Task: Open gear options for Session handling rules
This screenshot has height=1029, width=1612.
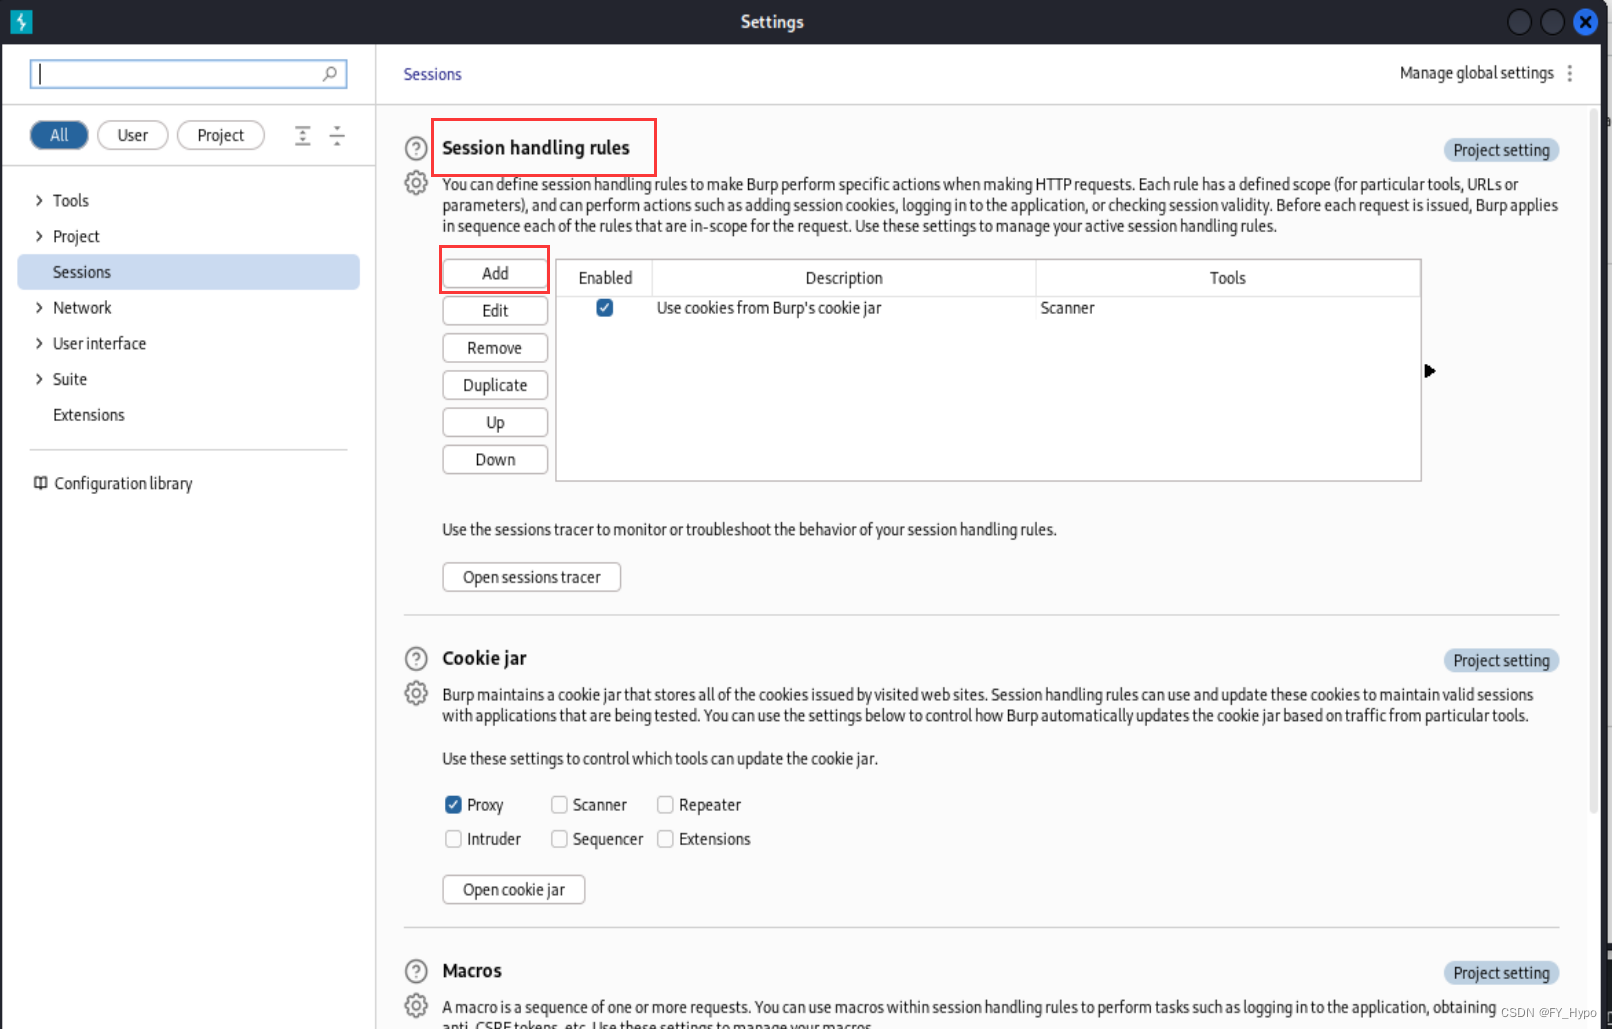Action: pyautogui.click(x=416, y=183)
